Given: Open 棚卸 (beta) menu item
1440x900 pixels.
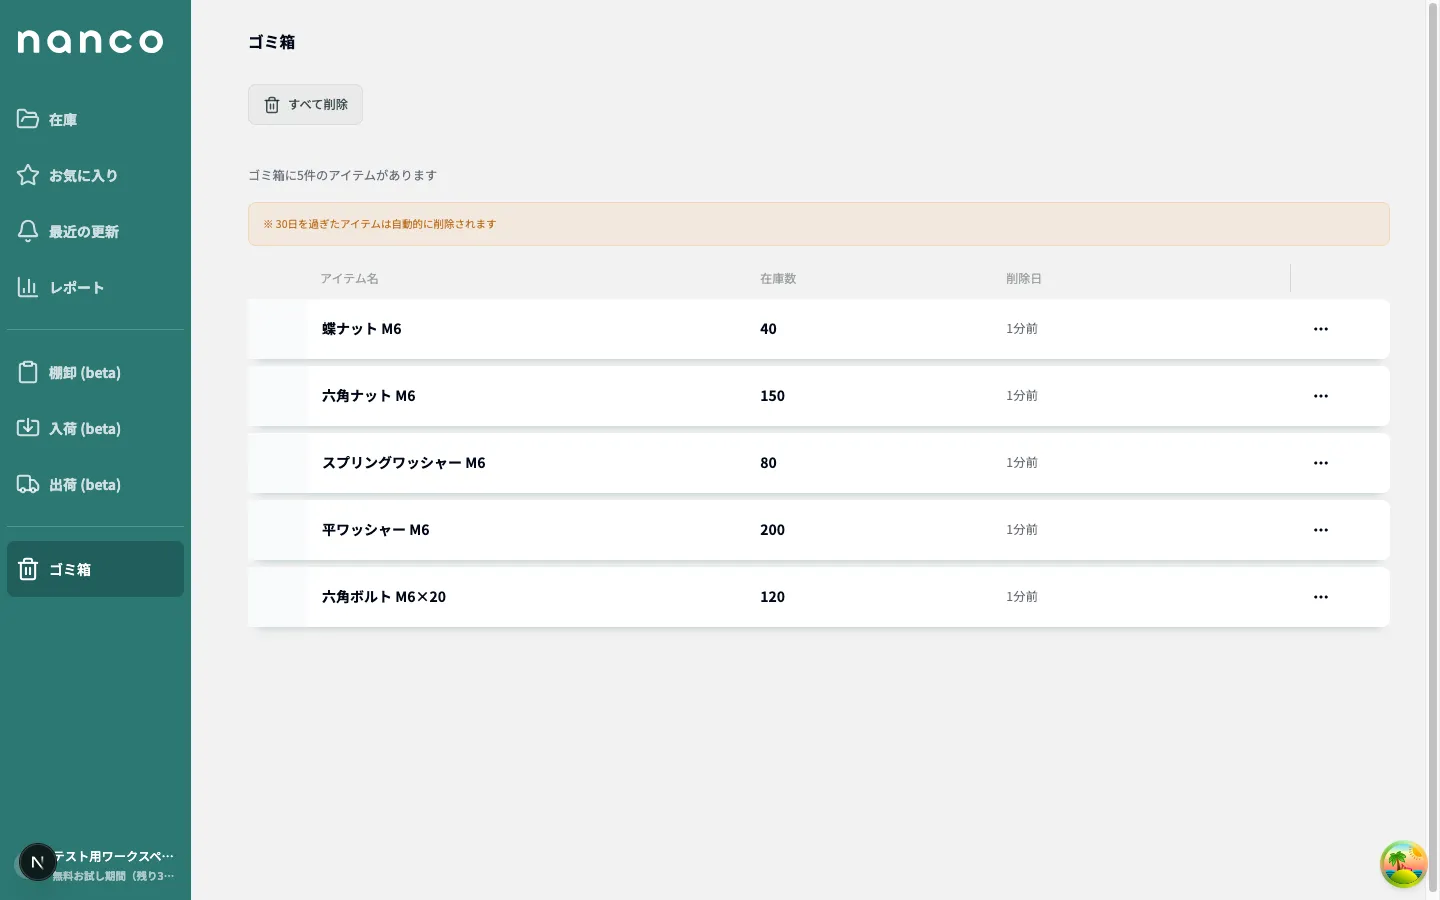Looking at the screenshot, I should [x=95, y=372].
